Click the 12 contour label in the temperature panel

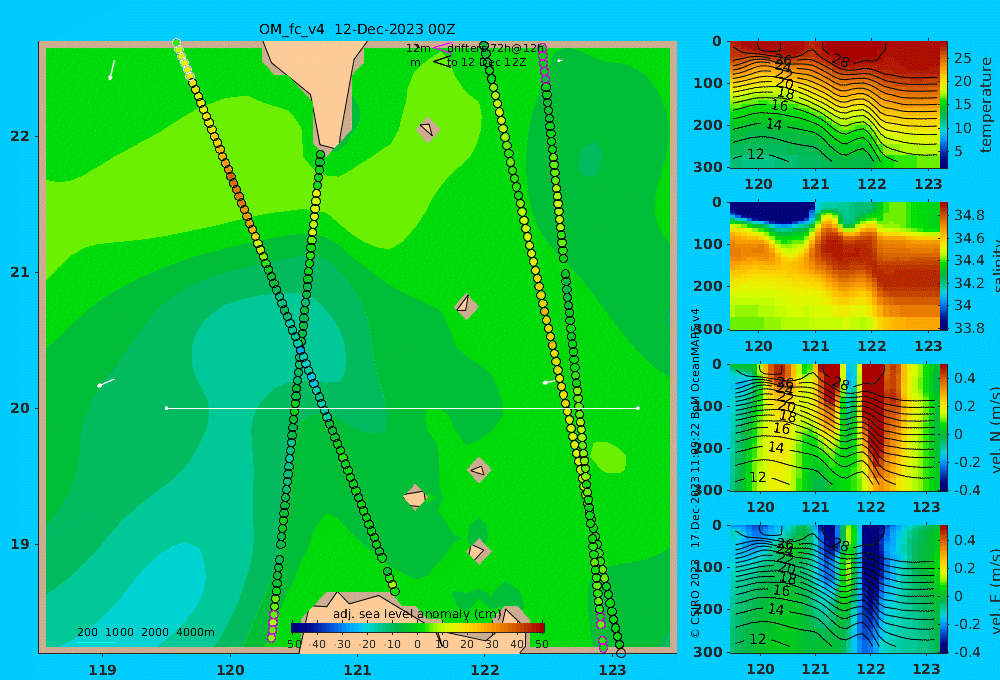756,154
